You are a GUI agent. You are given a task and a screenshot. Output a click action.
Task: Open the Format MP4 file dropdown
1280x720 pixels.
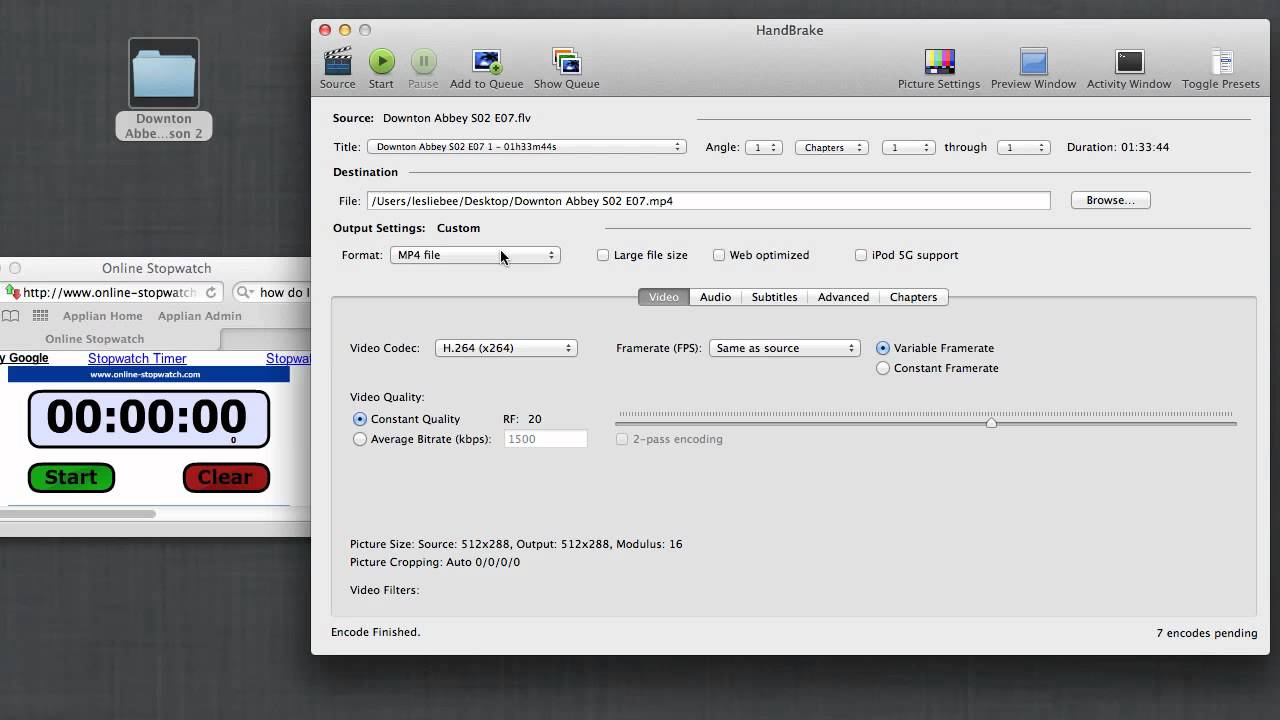(475, 255)
